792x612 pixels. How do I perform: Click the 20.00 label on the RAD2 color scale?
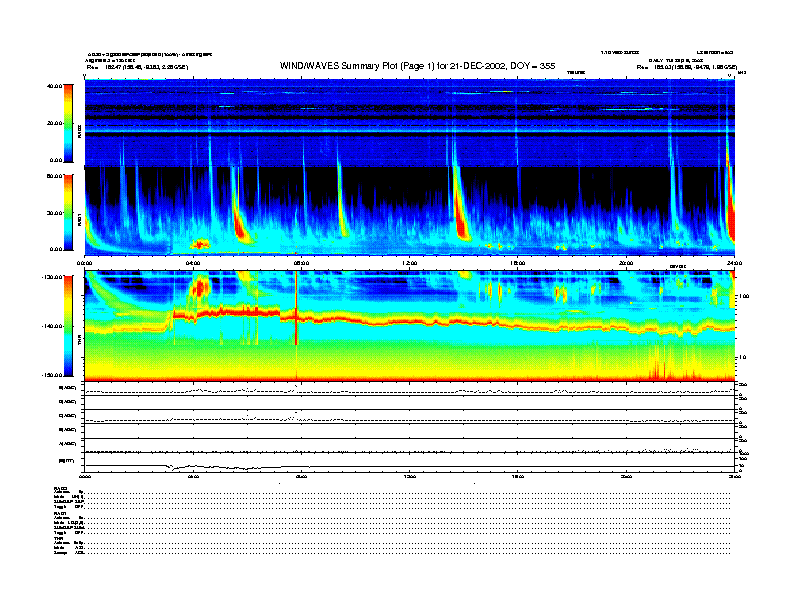point(54,123)
